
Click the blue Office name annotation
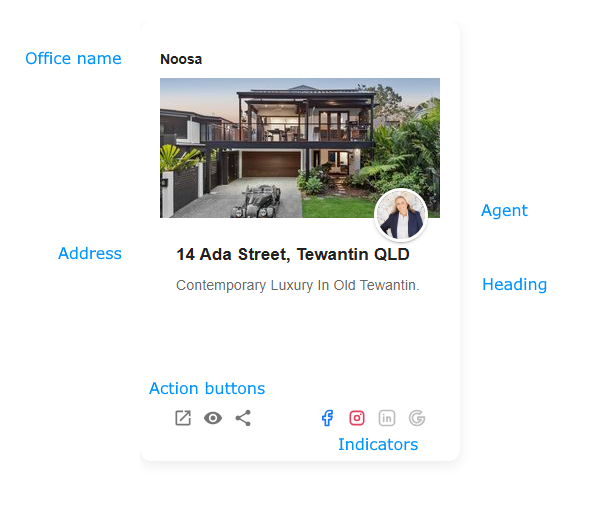tap(73, 58)
